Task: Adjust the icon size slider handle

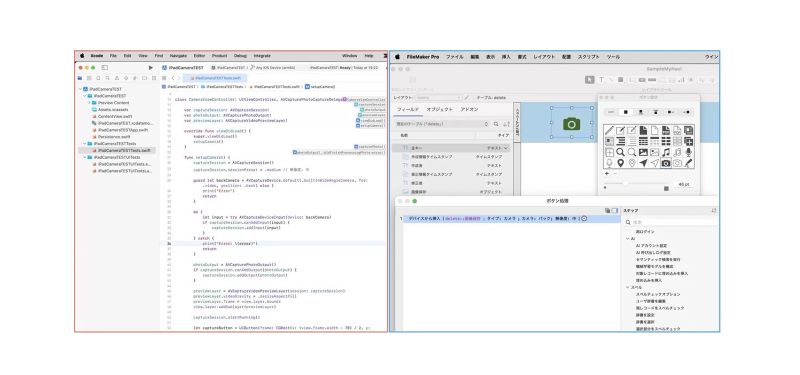Action: 626,183
